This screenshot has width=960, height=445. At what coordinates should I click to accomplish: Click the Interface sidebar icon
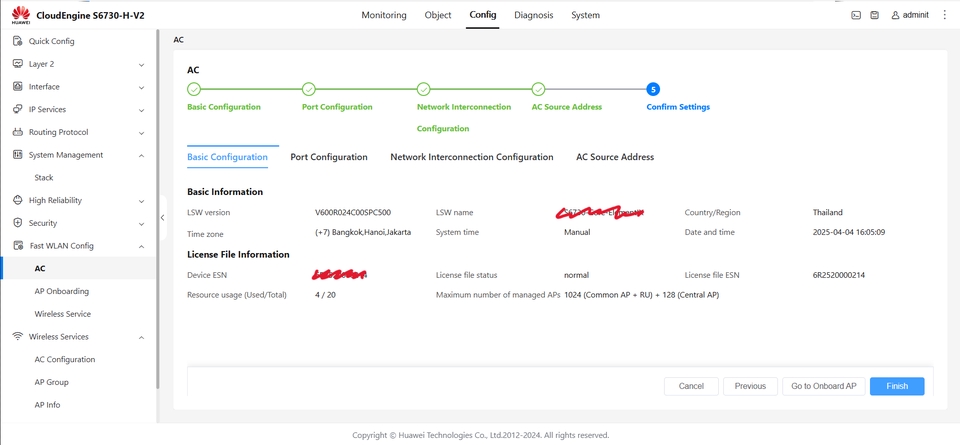(18, 87)
